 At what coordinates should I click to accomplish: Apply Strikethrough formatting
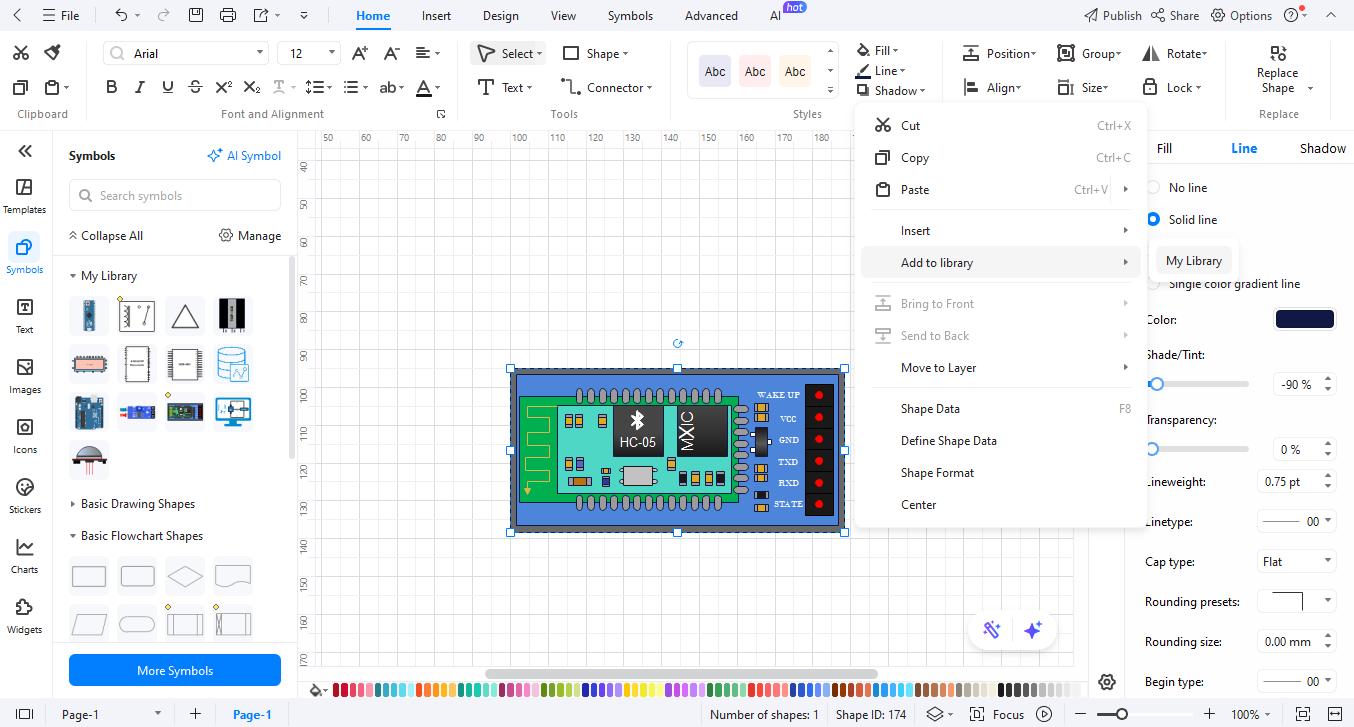(195, 87)
